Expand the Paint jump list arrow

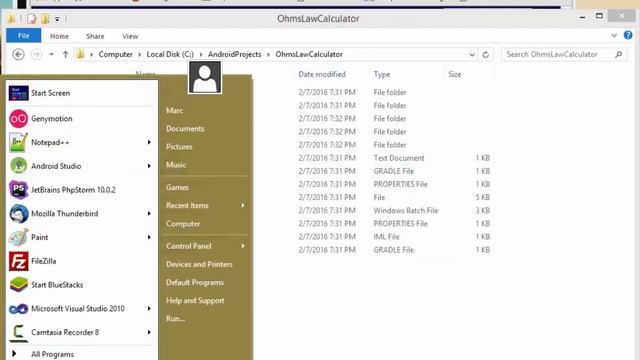pos(149,237)
